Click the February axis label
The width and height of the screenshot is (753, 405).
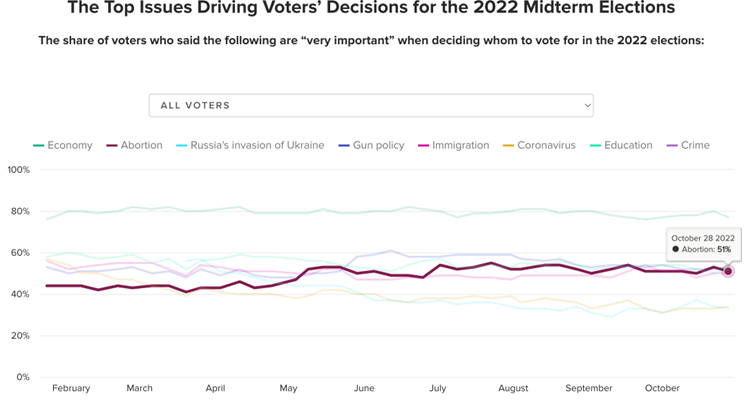[x=71, y=388]
